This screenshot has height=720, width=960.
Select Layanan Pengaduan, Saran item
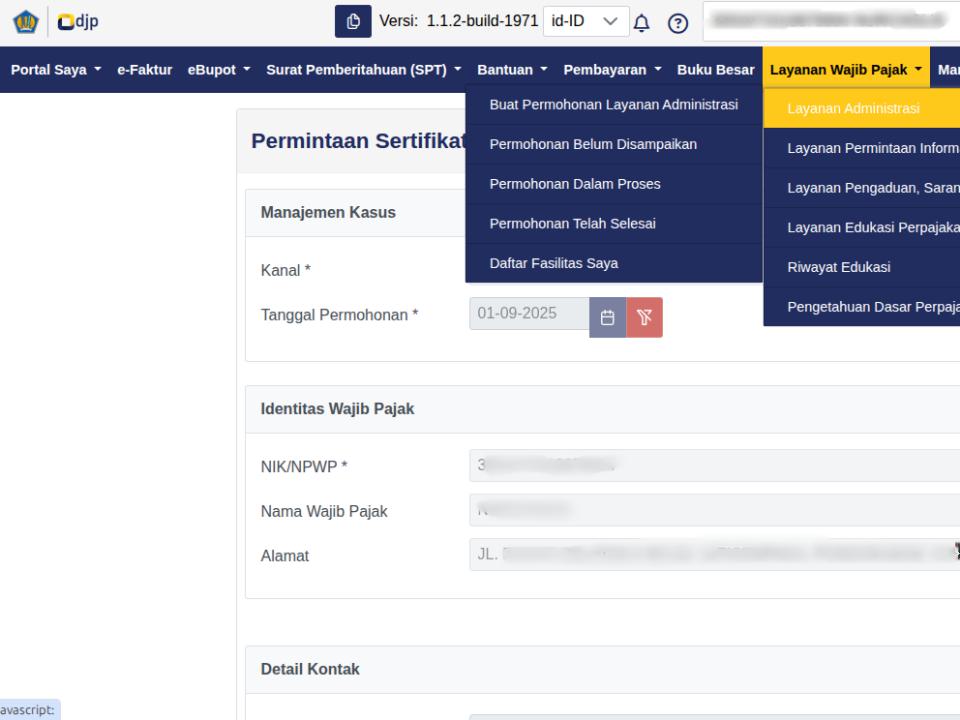click(x=861, y=188)
